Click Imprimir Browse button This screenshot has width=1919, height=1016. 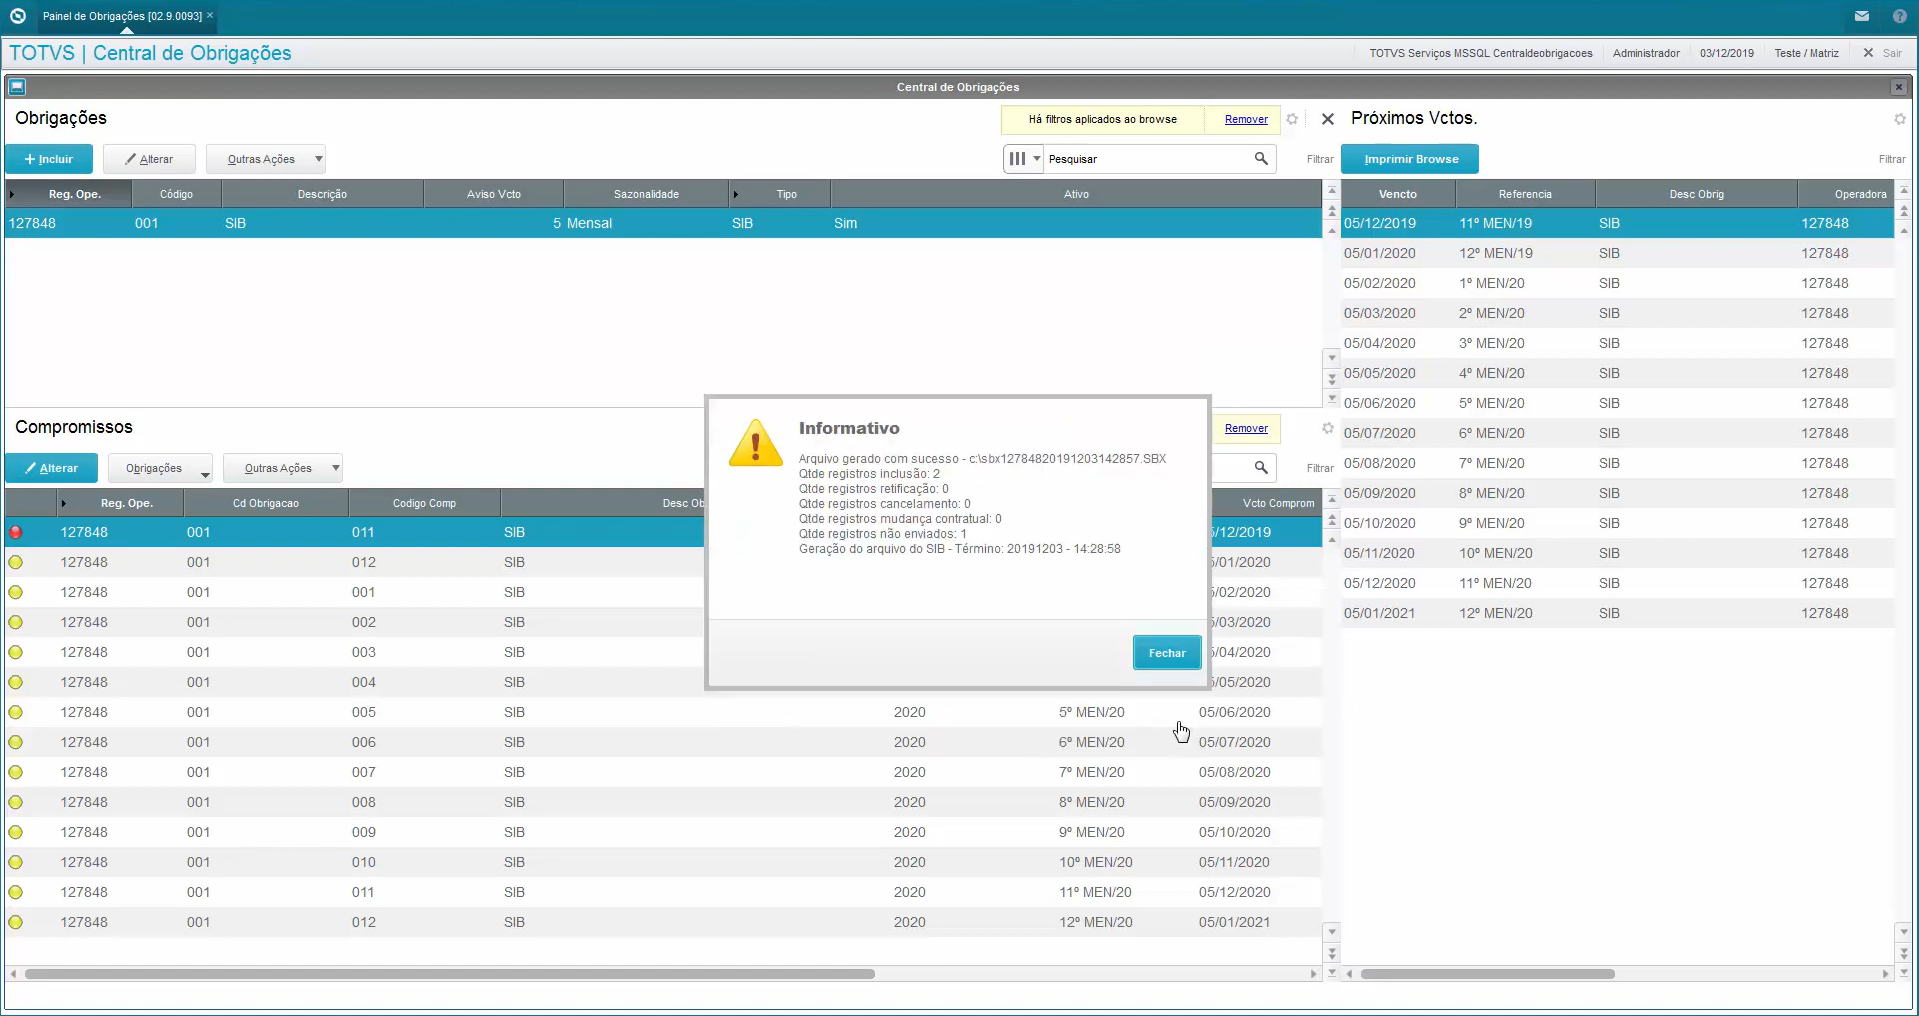(x=1410, y=159)
